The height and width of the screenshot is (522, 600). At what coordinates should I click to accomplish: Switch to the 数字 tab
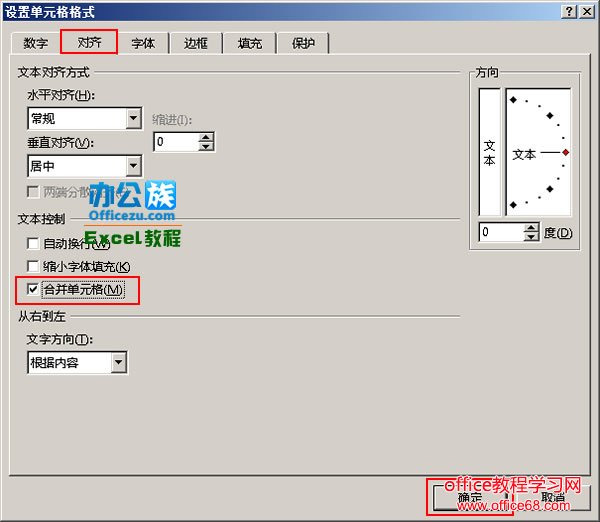[x=36, y=43]
